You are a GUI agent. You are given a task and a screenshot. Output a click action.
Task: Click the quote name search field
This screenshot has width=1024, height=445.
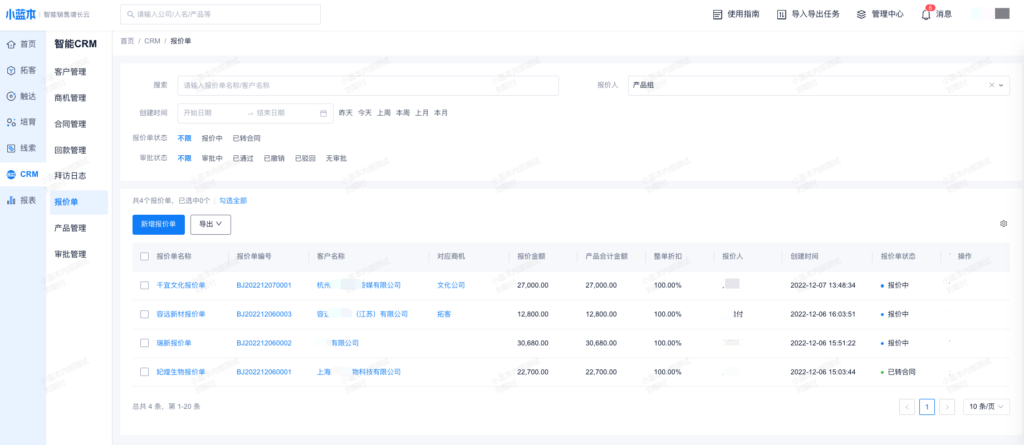[x=367, y=86]
